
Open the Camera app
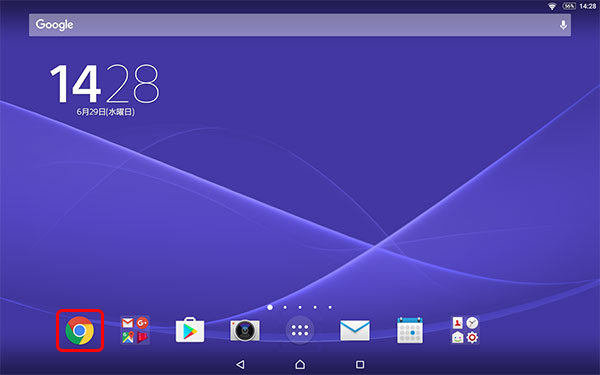click(x=245, y=330)
